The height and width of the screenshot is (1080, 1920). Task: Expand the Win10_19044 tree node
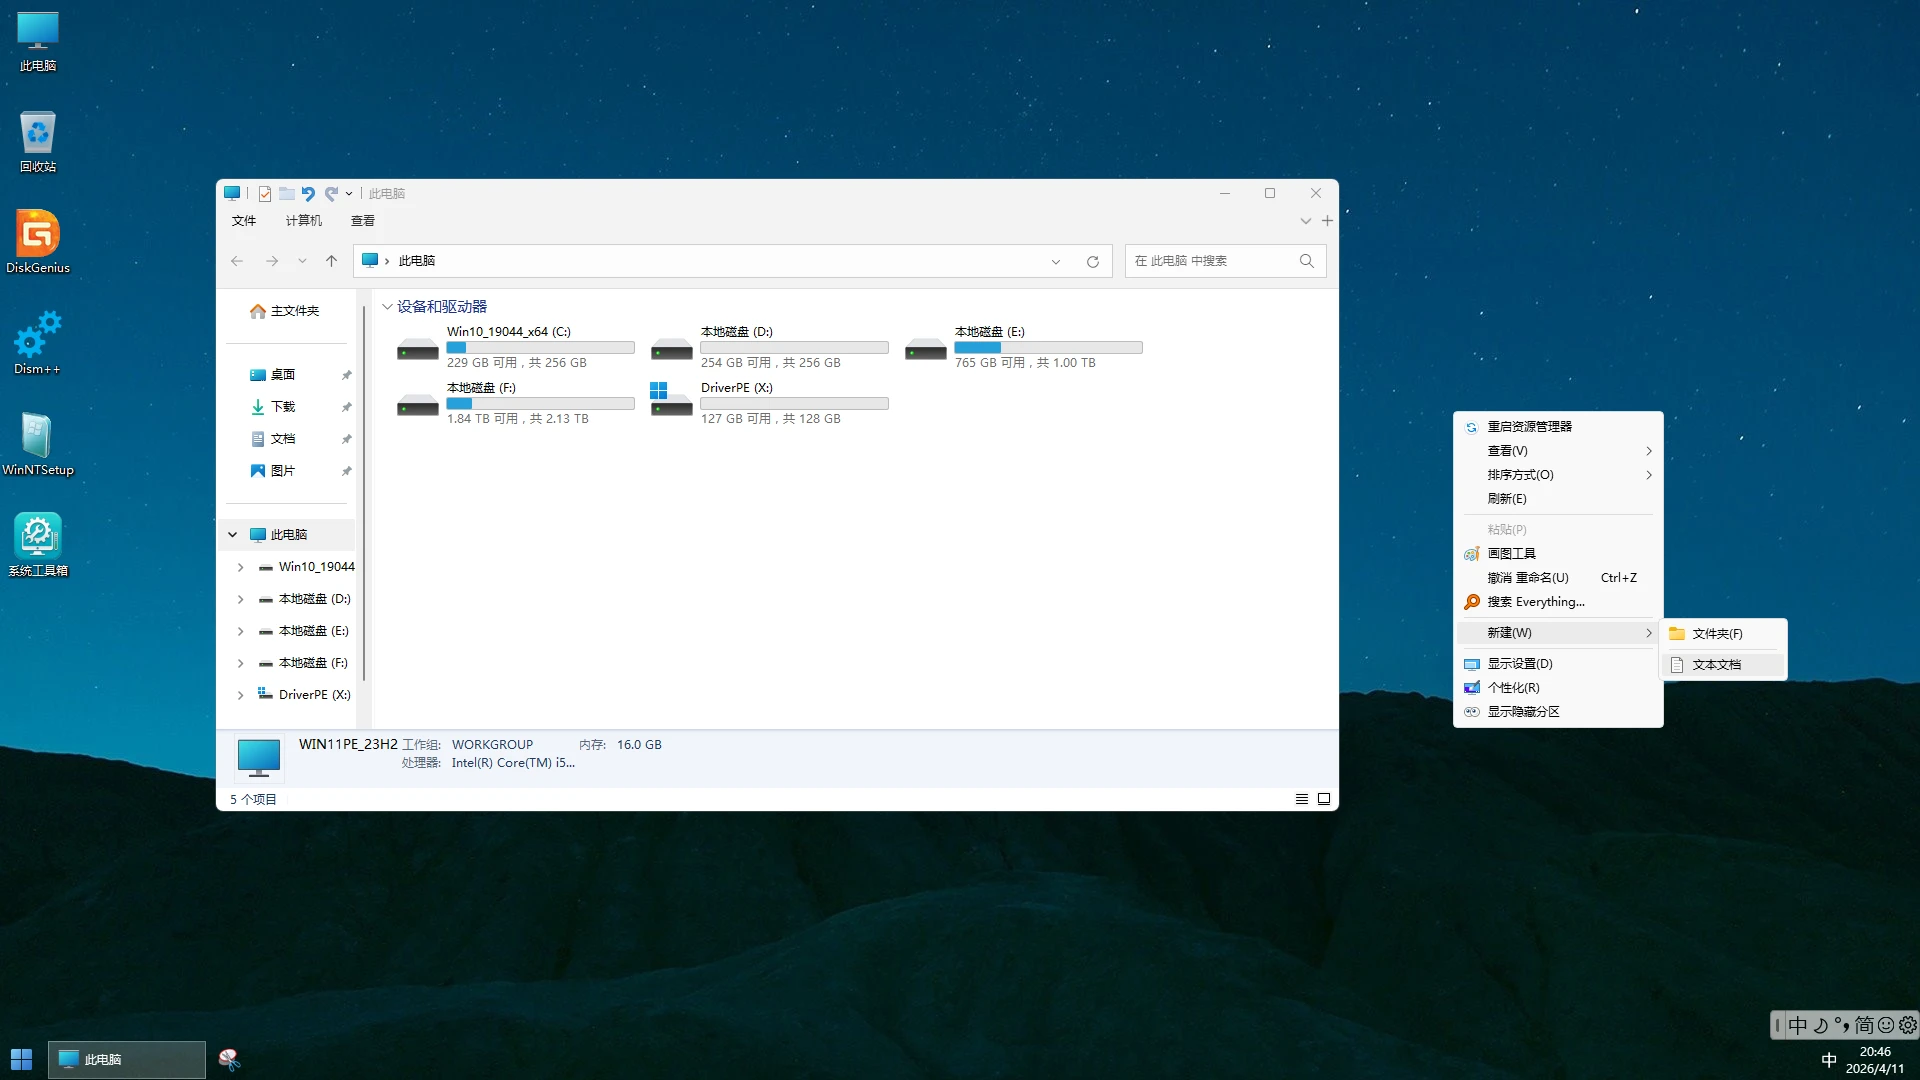(x=240, y=567)
